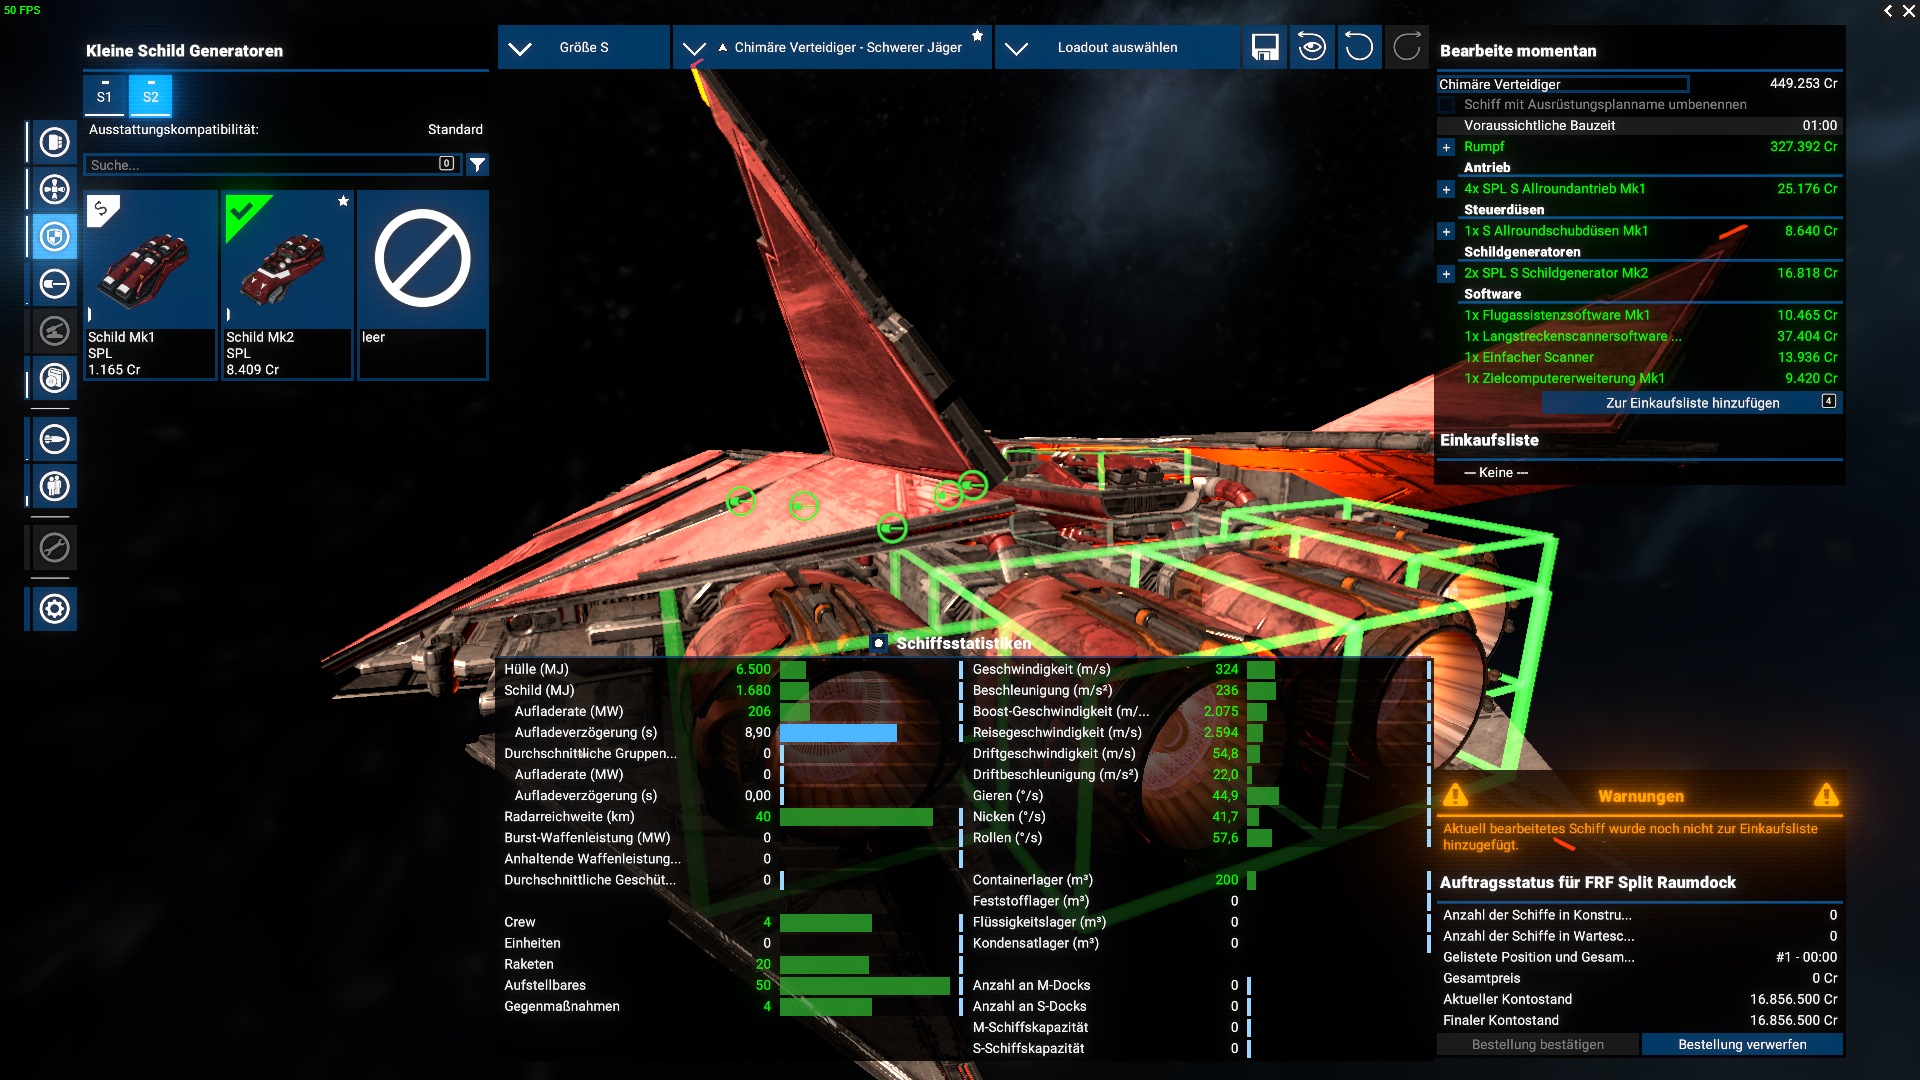Image resolution: width=1920 pixels, height=1080 pixels.
Task: Open the Loadout auswählen dropdown
Action: pyautogui.click(x=1117, y=47)
